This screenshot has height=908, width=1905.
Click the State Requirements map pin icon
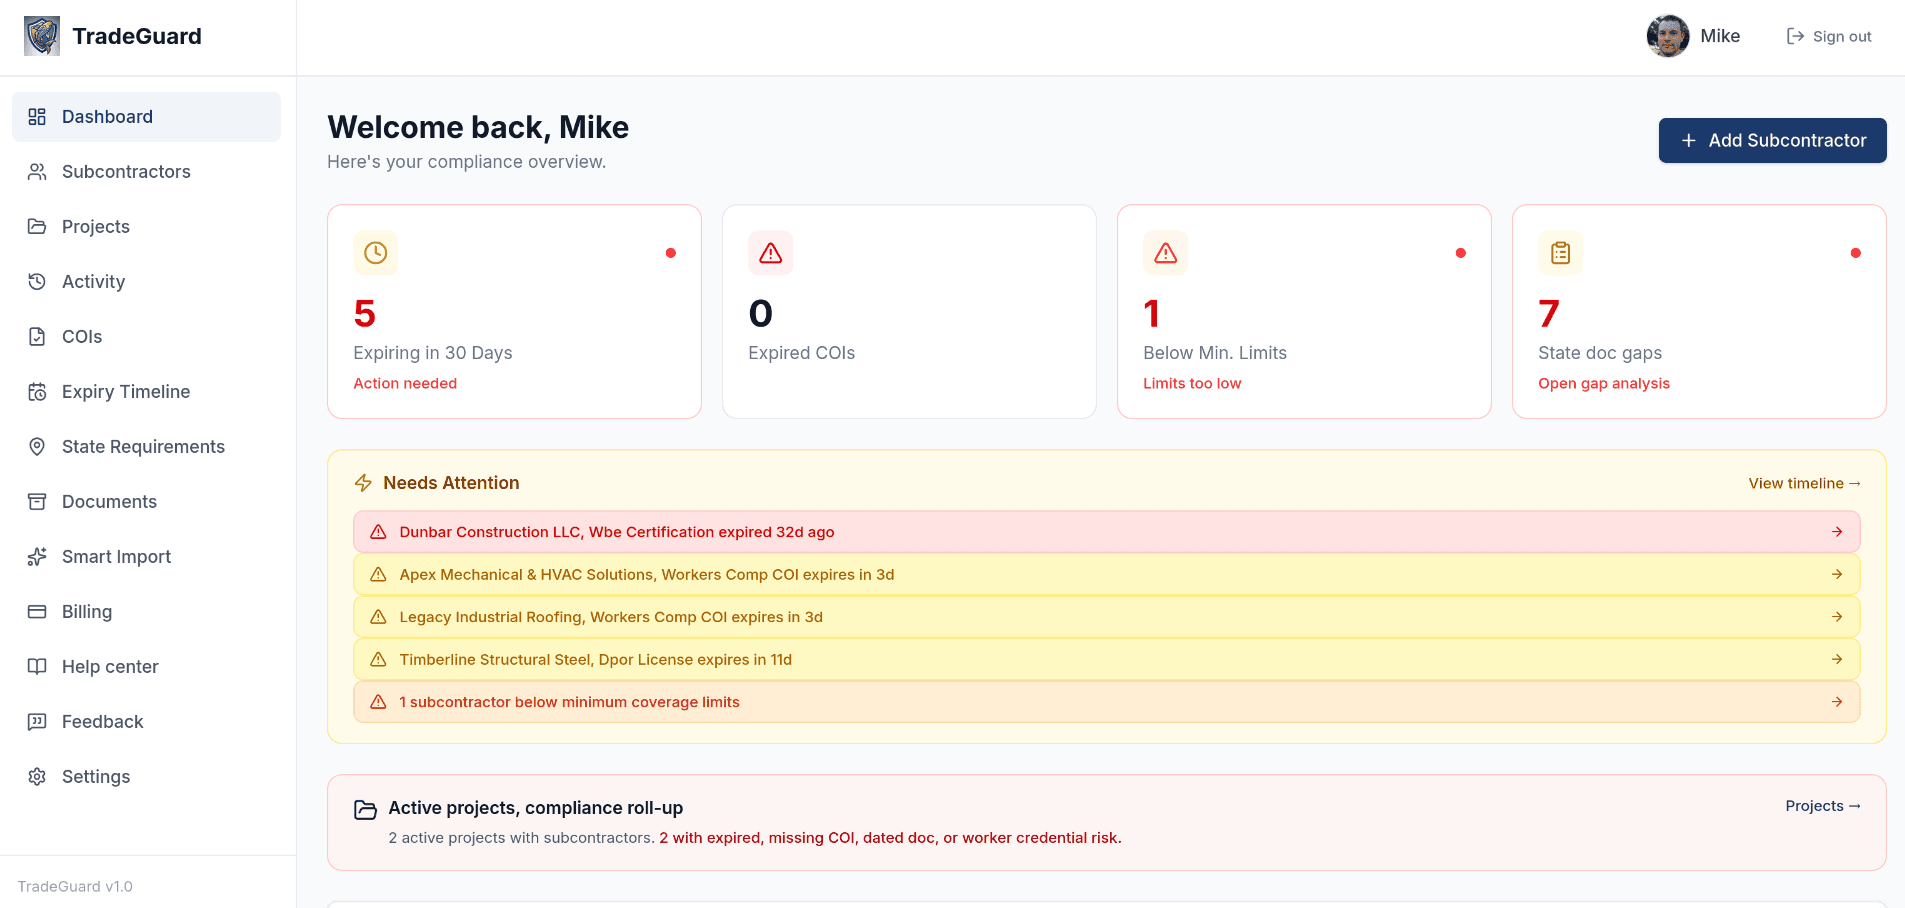(x=37, y=447)
